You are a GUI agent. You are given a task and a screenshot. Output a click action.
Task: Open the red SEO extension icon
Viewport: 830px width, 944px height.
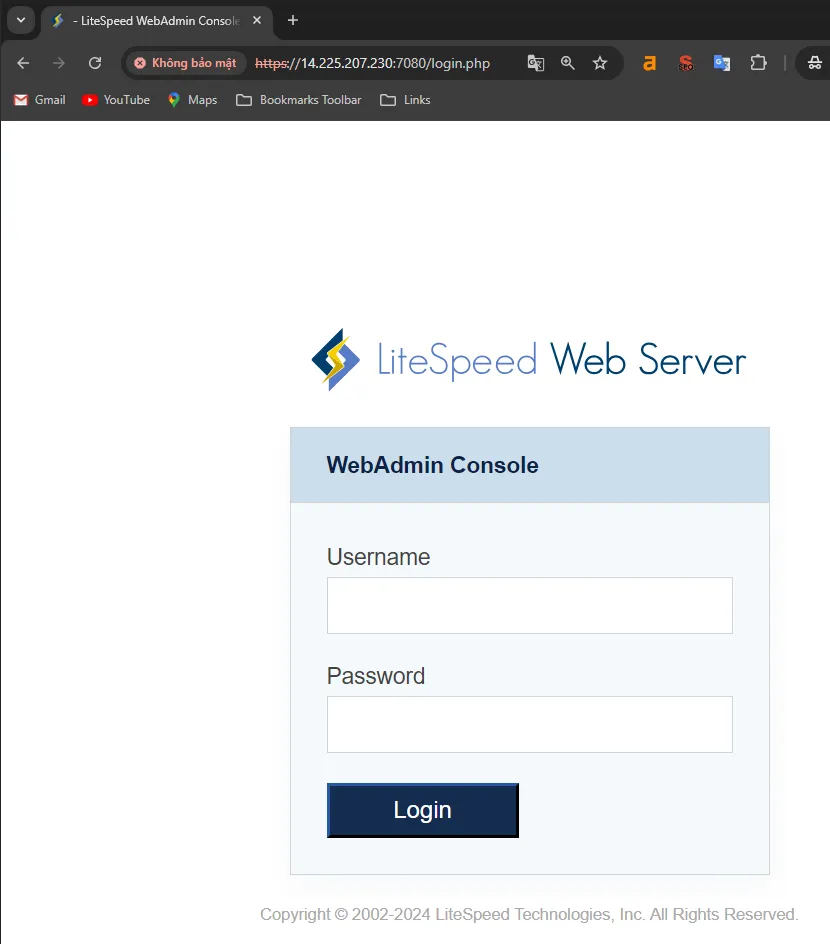coord(686,63)
